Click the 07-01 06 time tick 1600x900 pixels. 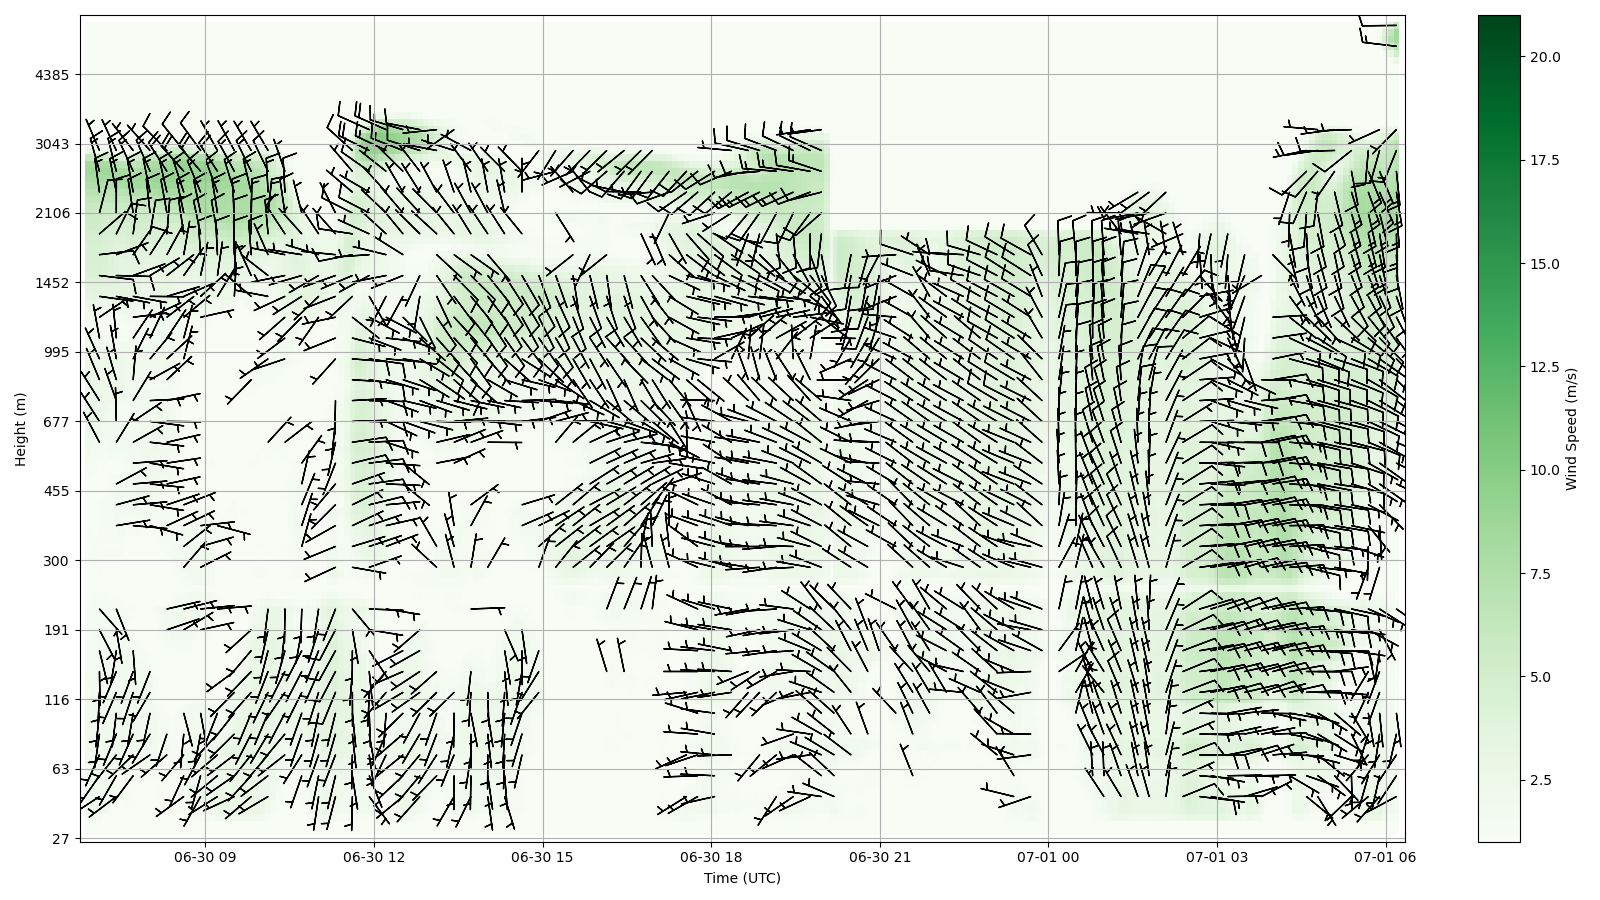coord(1386,857)
